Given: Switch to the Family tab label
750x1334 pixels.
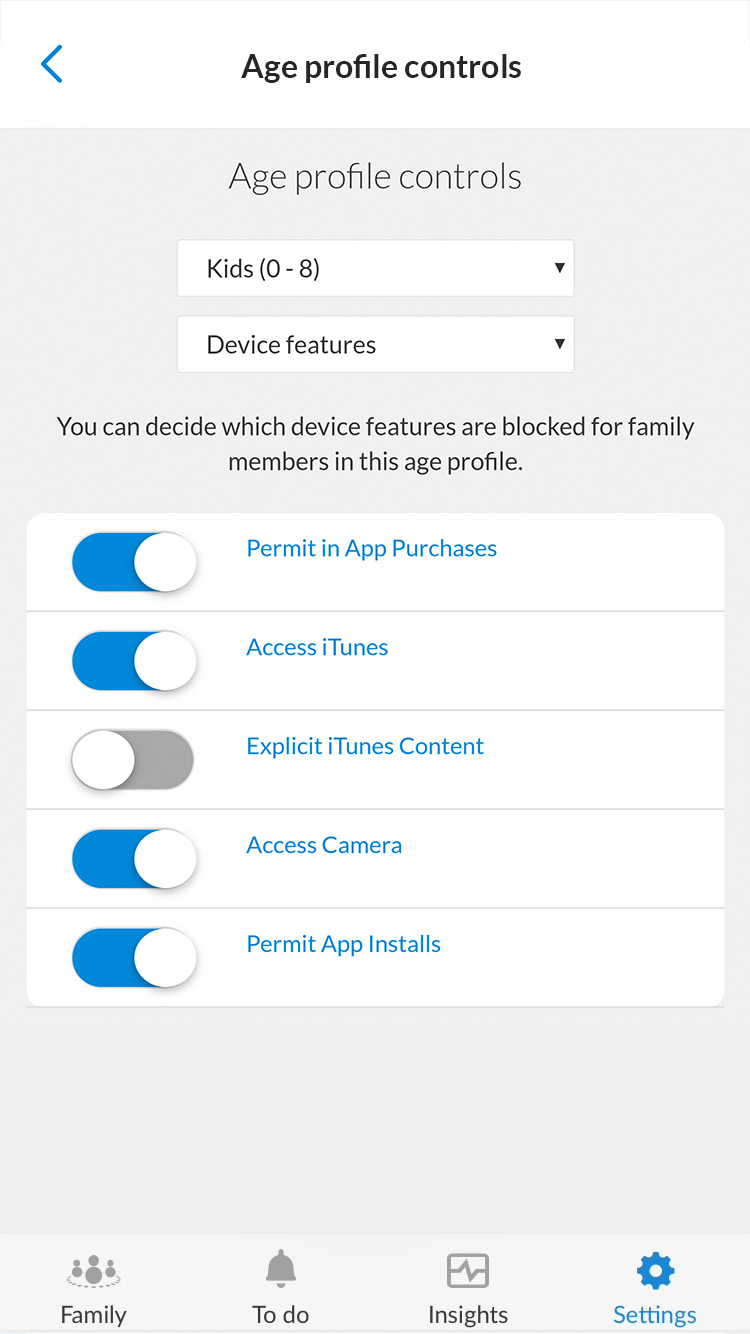Looking at the screenshot, I should pos(94,1314).
